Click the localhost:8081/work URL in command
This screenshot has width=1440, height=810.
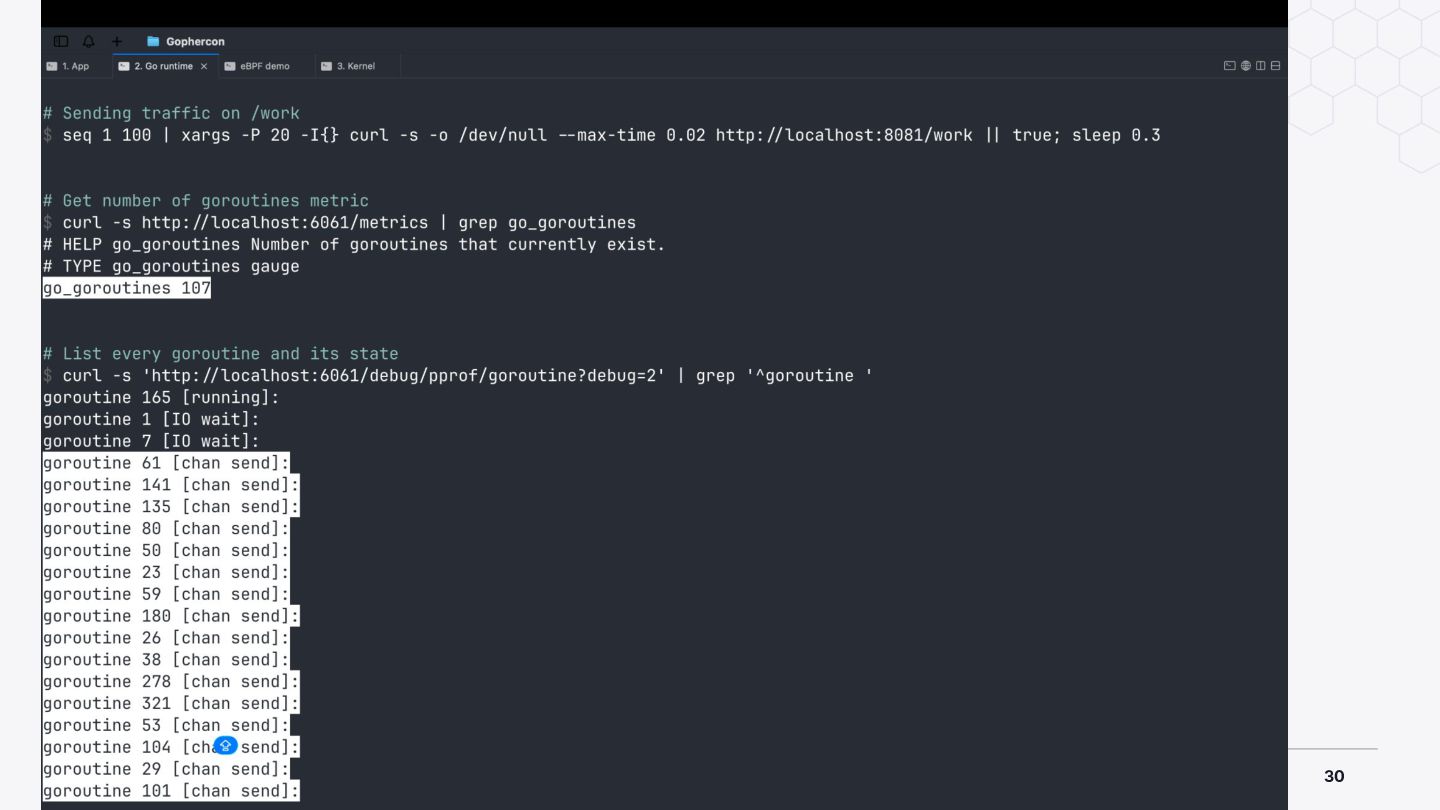click(843, 134)
